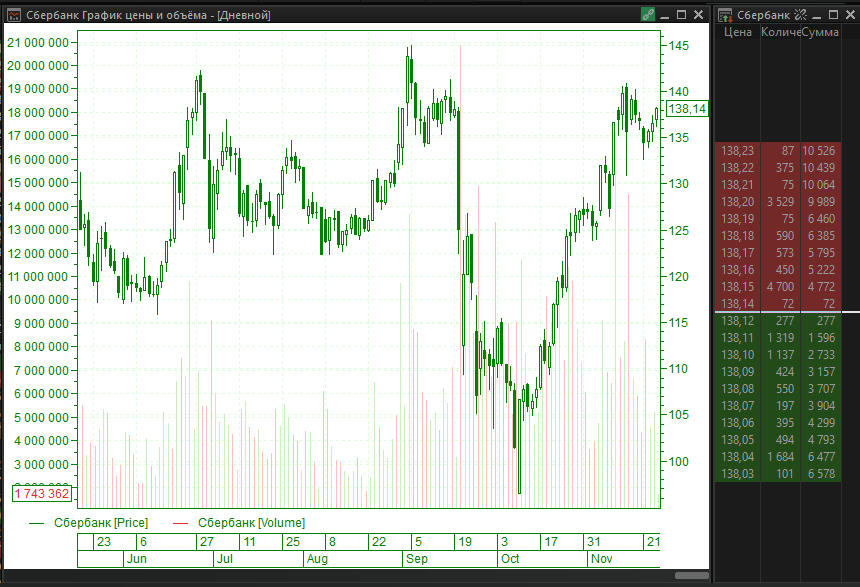Screen dimensions: 860x587
Task: Select the bid row at price 138,12
Action: [x=780, y=321]
